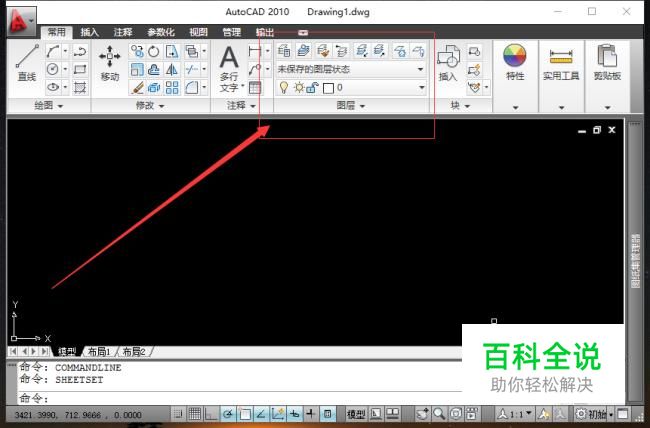
Task: Switch to the 常用 (Home) ribbon tab
Action: 56,32
